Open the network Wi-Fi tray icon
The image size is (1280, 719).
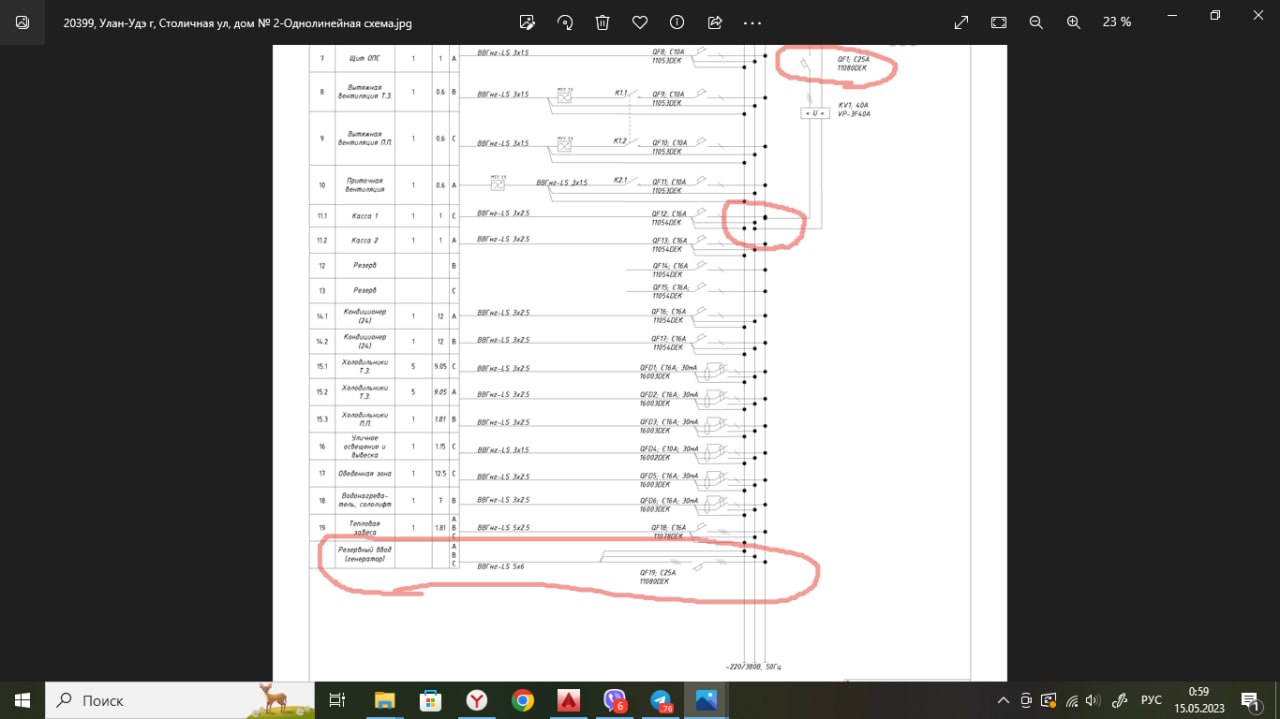pos(1071,700)
